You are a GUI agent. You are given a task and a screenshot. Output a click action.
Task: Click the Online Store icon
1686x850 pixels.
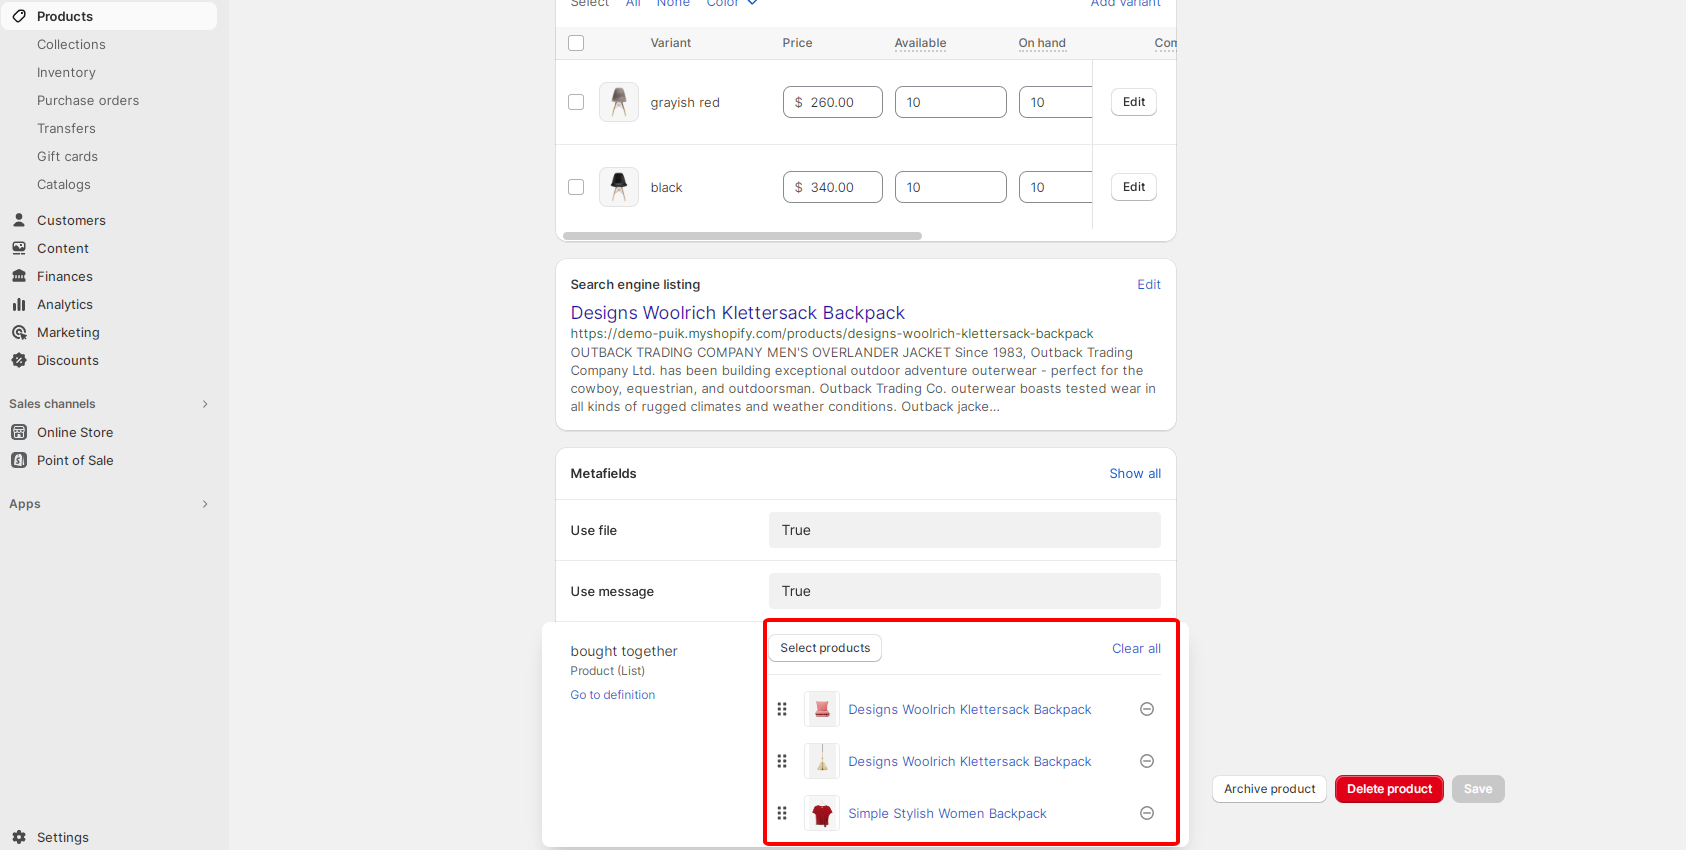click(19, 432)
